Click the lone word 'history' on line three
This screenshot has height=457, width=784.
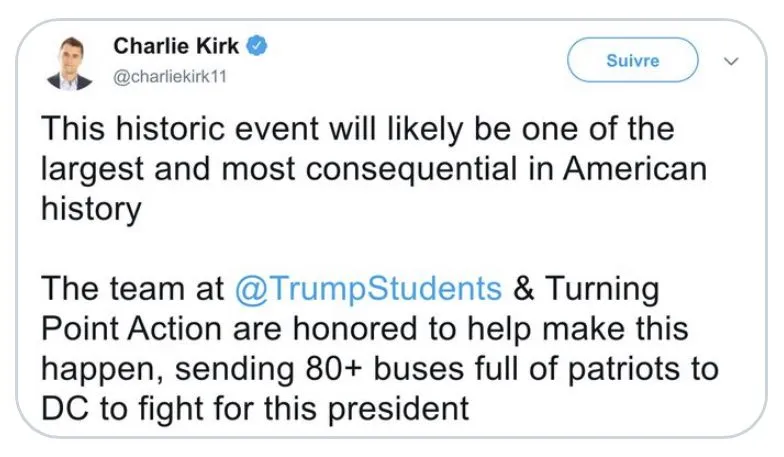click(x=89, y=209)
